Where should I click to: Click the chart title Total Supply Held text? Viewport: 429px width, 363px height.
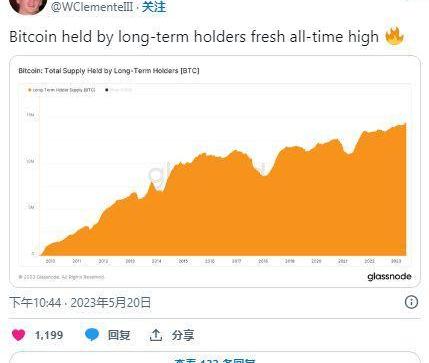pyautogui.click(x=109, y=71)
